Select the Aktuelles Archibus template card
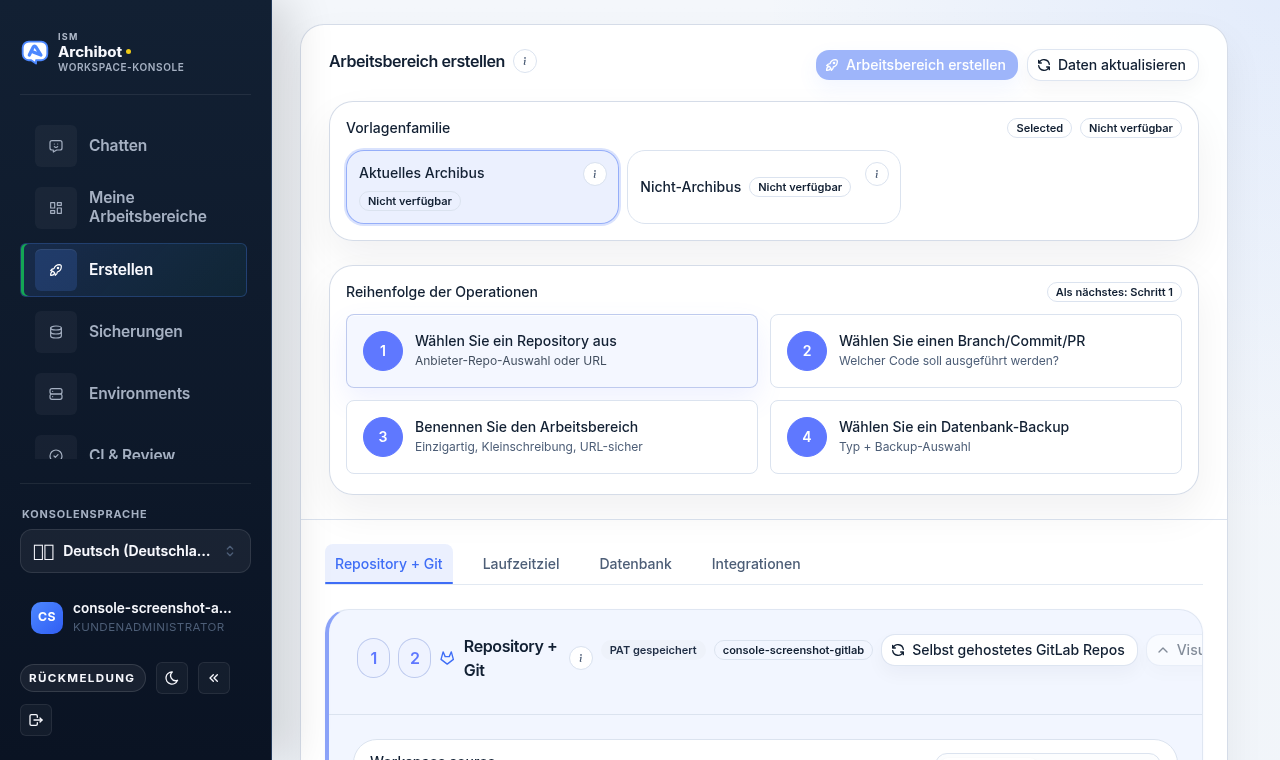This screenshot has width=1280, height=760. click(x=482, y=187)
